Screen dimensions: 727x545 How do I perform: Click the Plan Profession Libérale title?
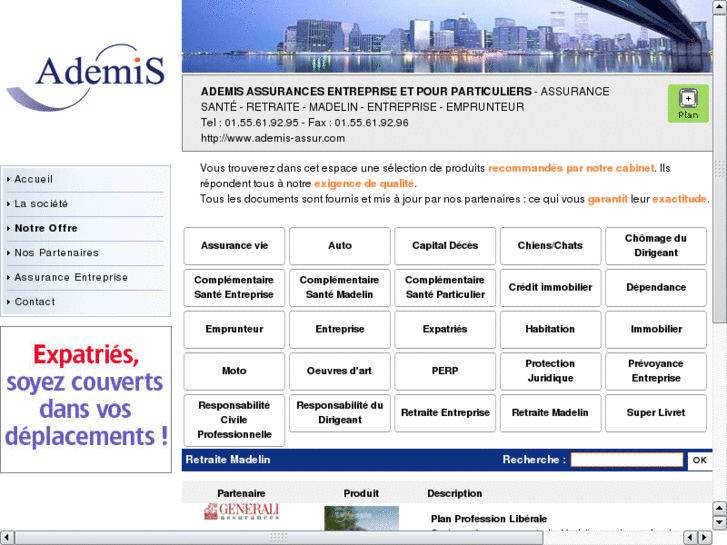pos(489,519)
